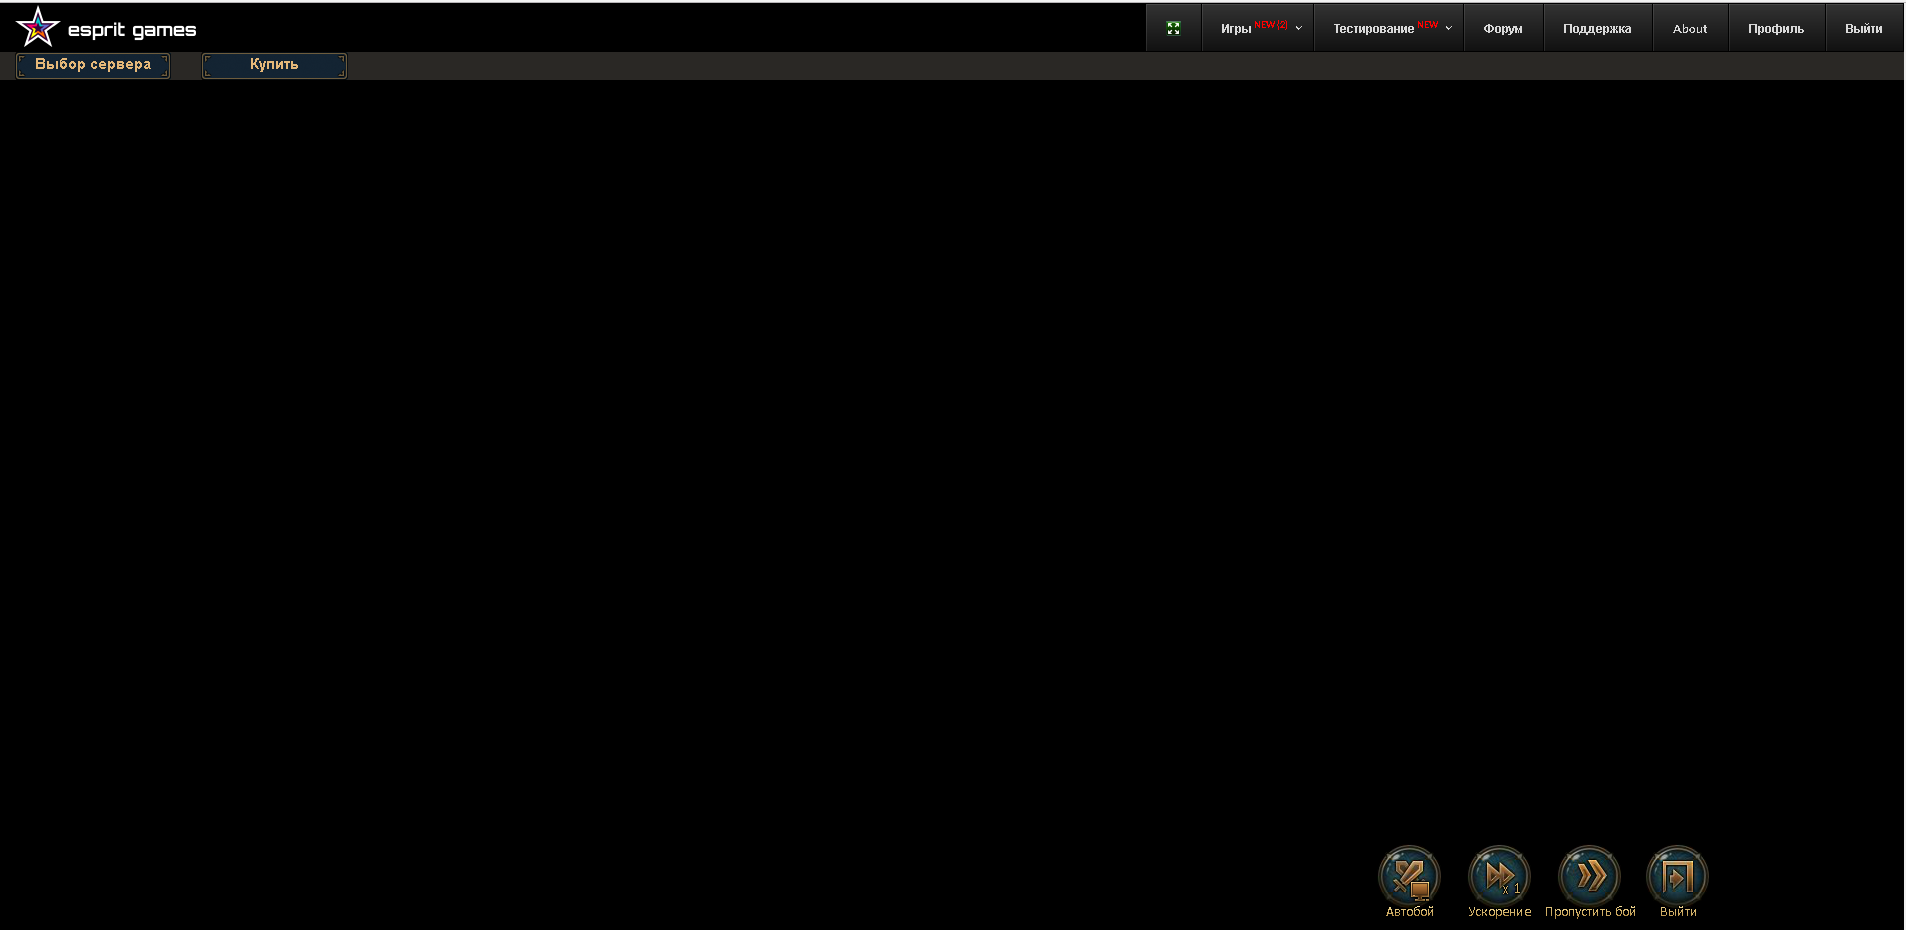The image size is (1906, 930).
Task: Click the Выбор сервера button
Action: click(93, 65)
